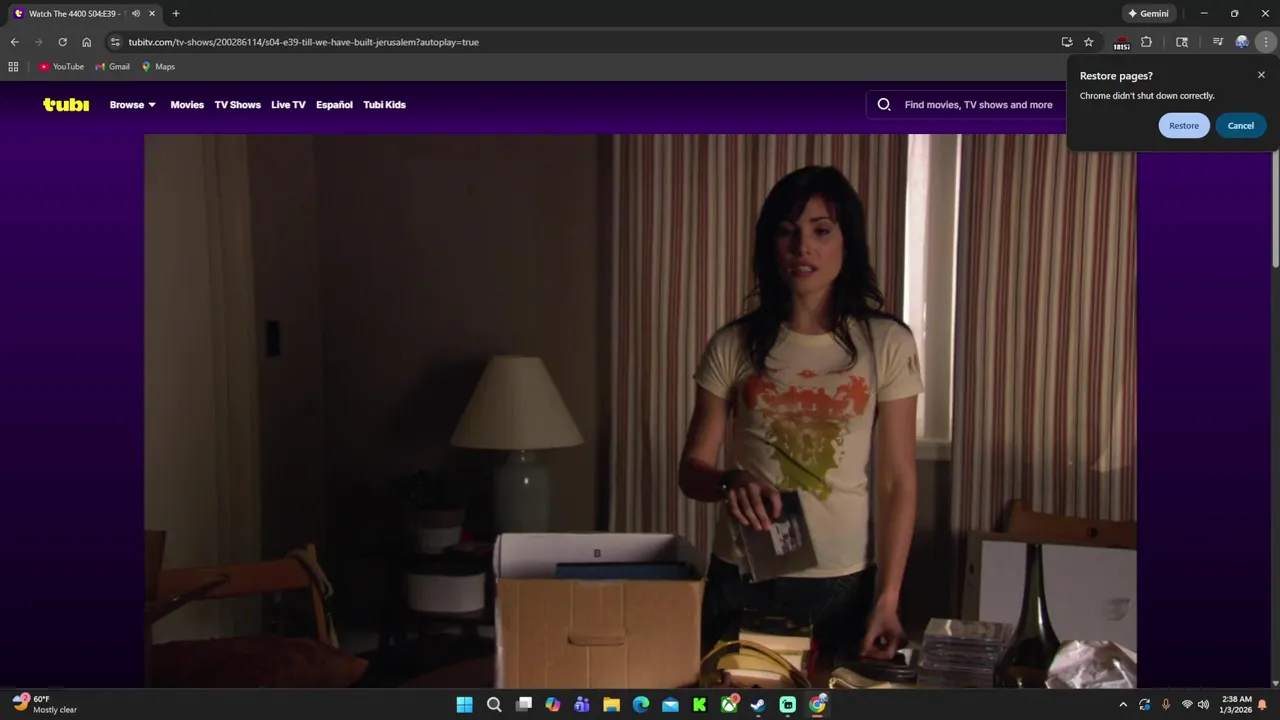Open the Gemini assistant button
The image size is (1280, 720).
[1148, 13]
